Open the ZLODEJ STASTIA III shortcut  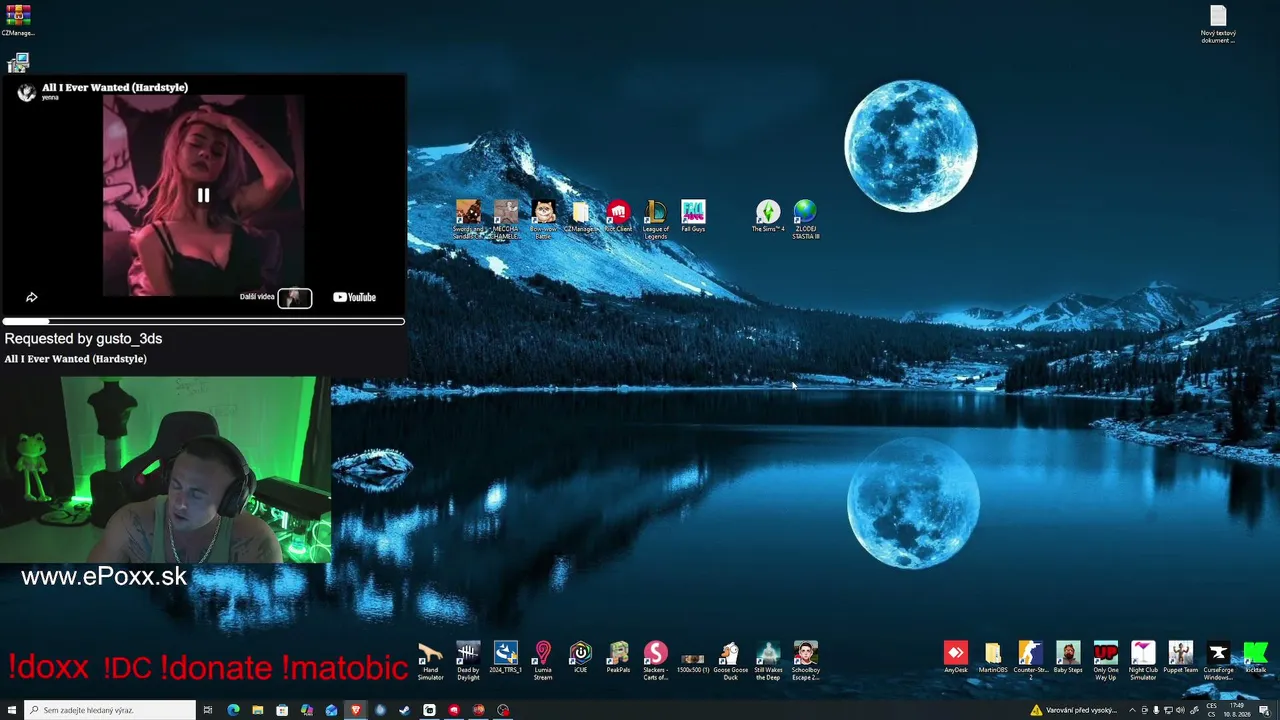pyautogui.click(x=805, y=219)
